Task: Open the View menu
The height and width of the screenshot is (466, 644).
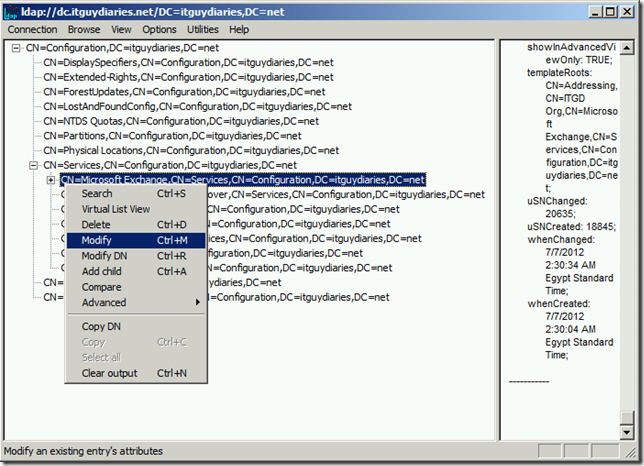Action: [x=121, y=30]
